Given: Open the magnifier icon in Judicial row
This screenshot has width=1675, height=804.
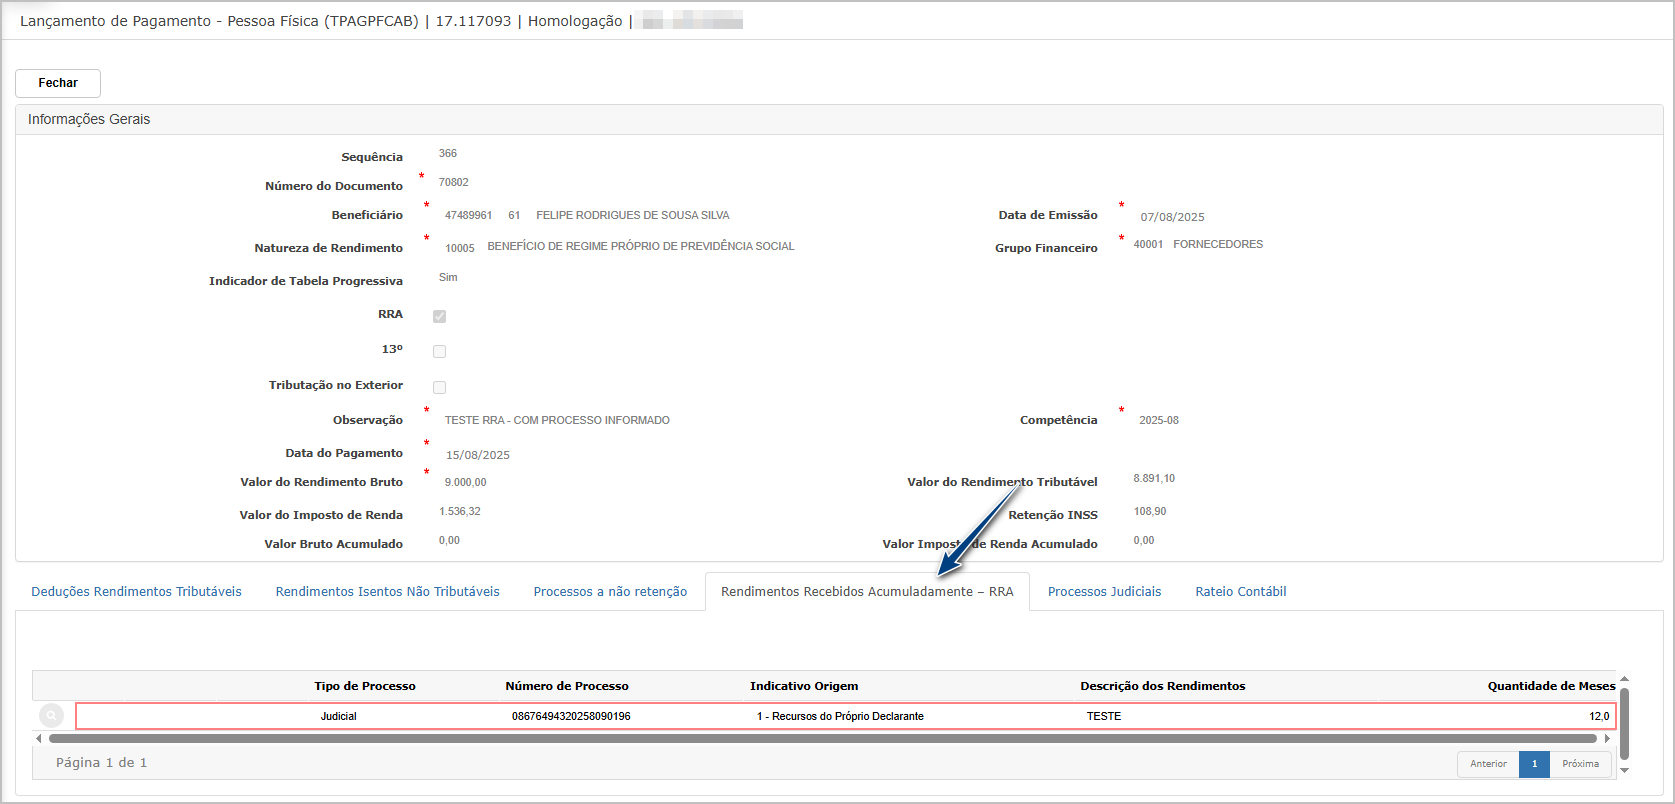Looking at the screenshot, I should coord(51,716).
